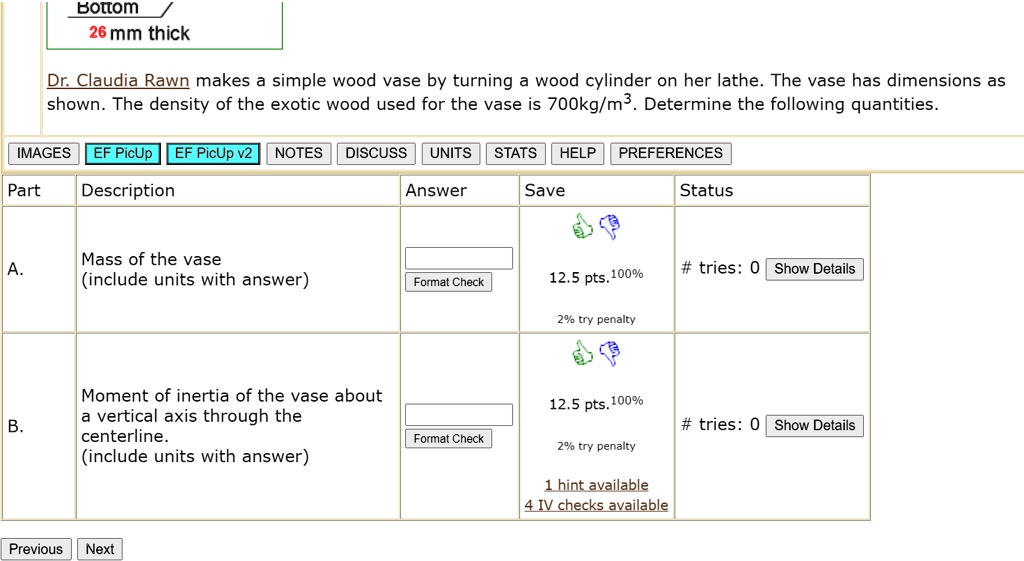Launch EF PicUp v2 tool

(x=214, y=153)
